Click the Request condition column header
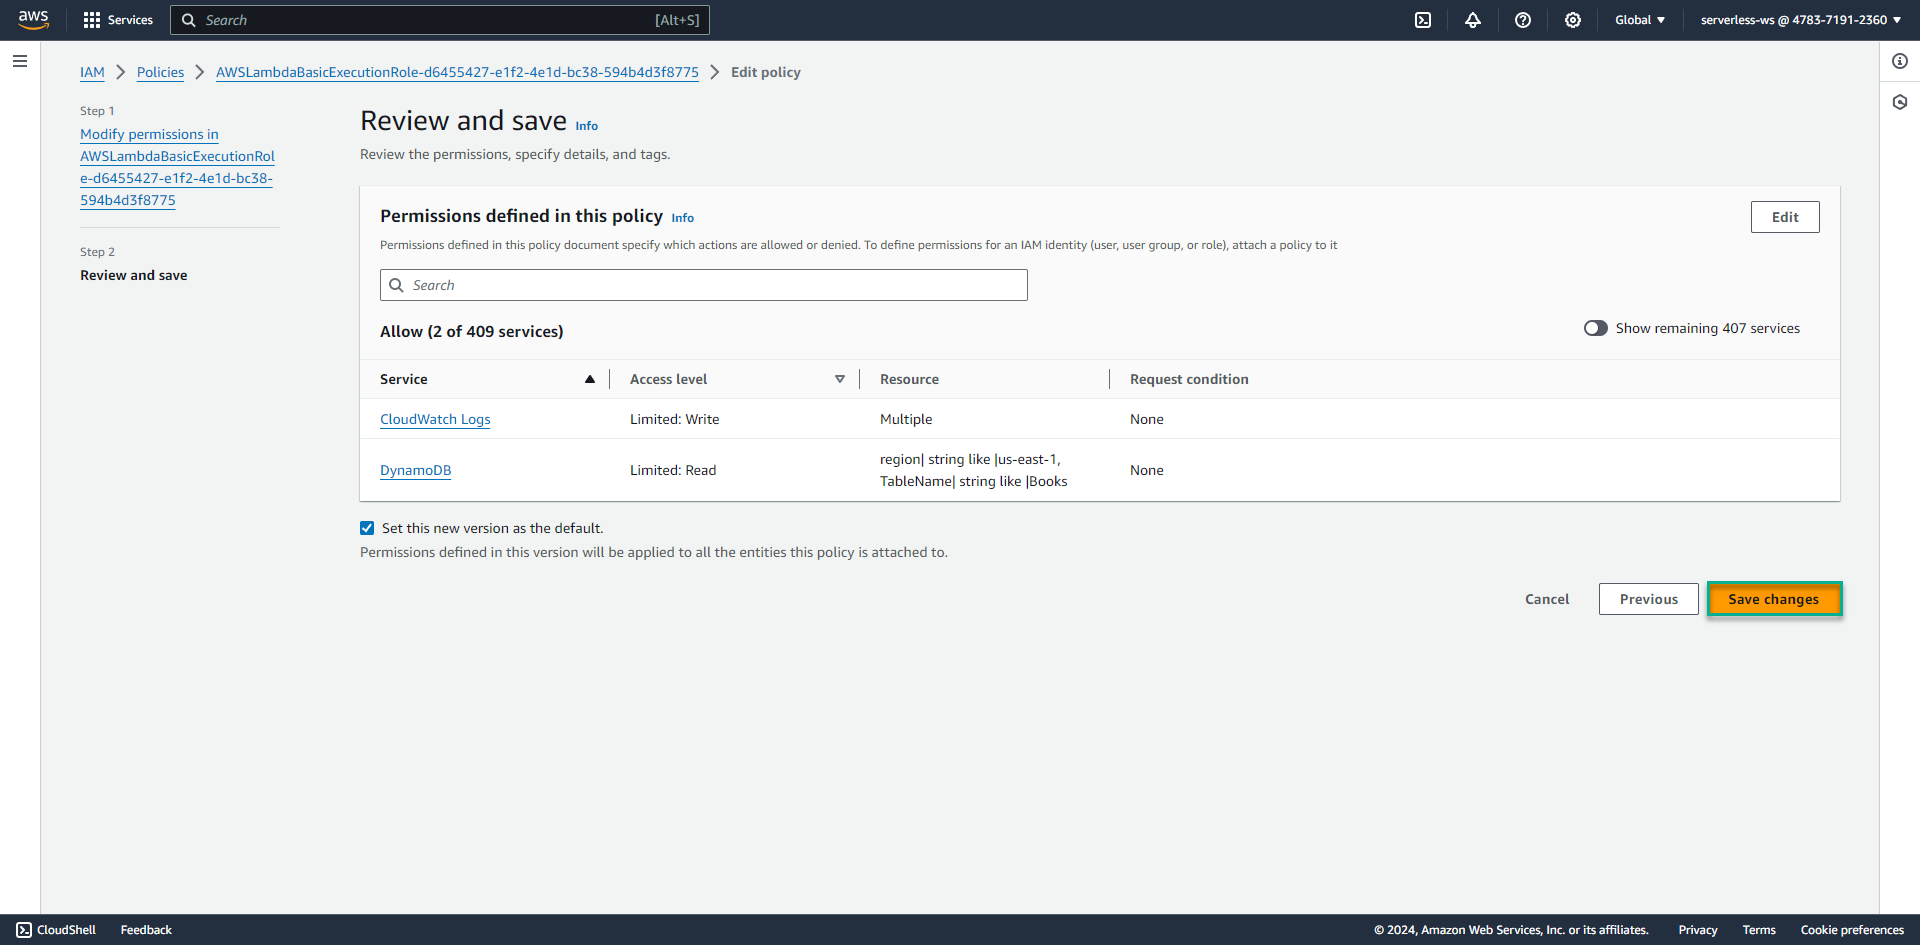1920x945 pixels. [1189, 379]
